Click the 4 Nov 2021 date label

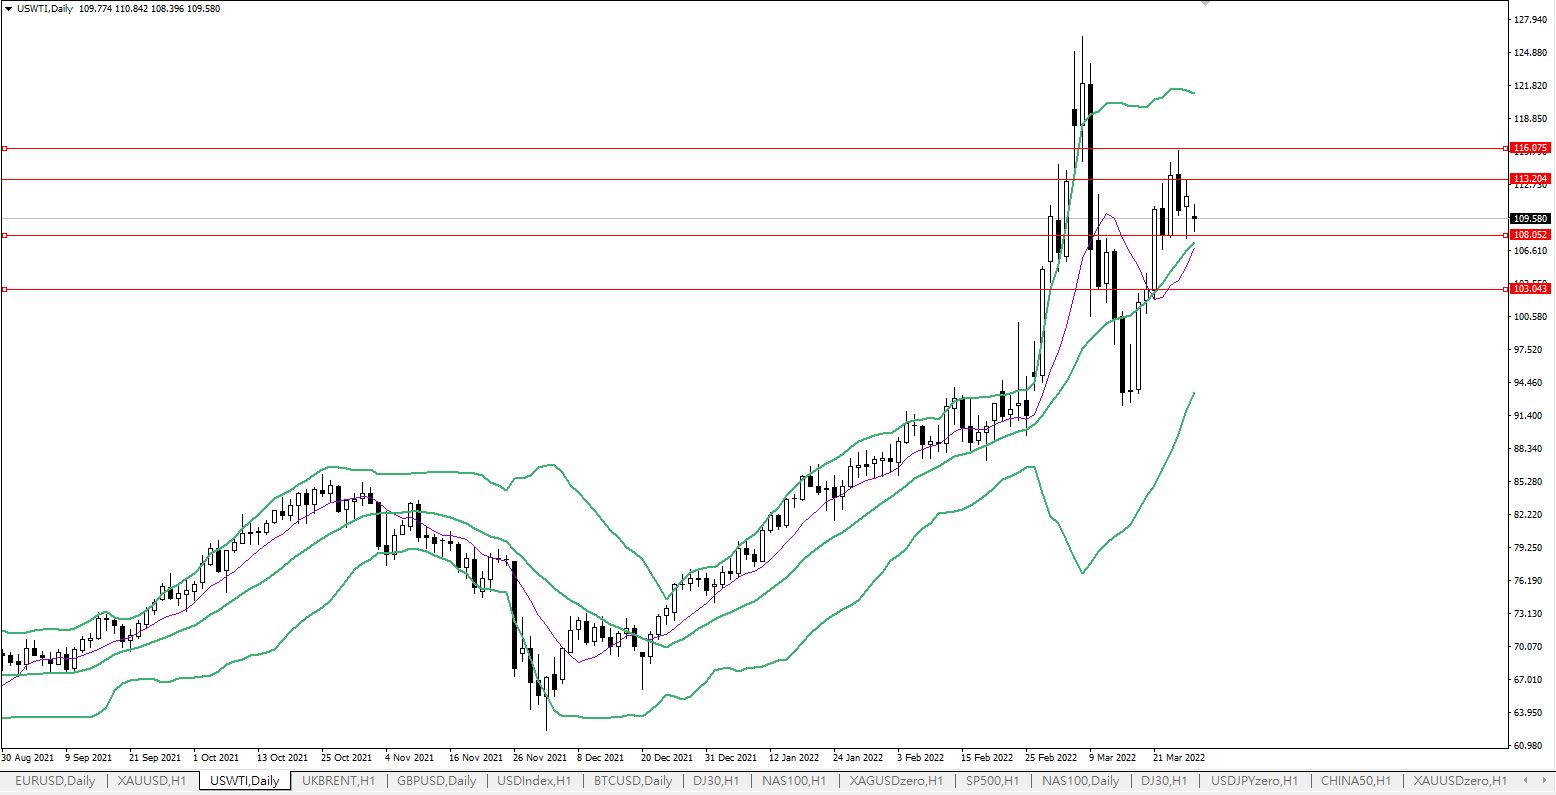(x=410, y=758)
